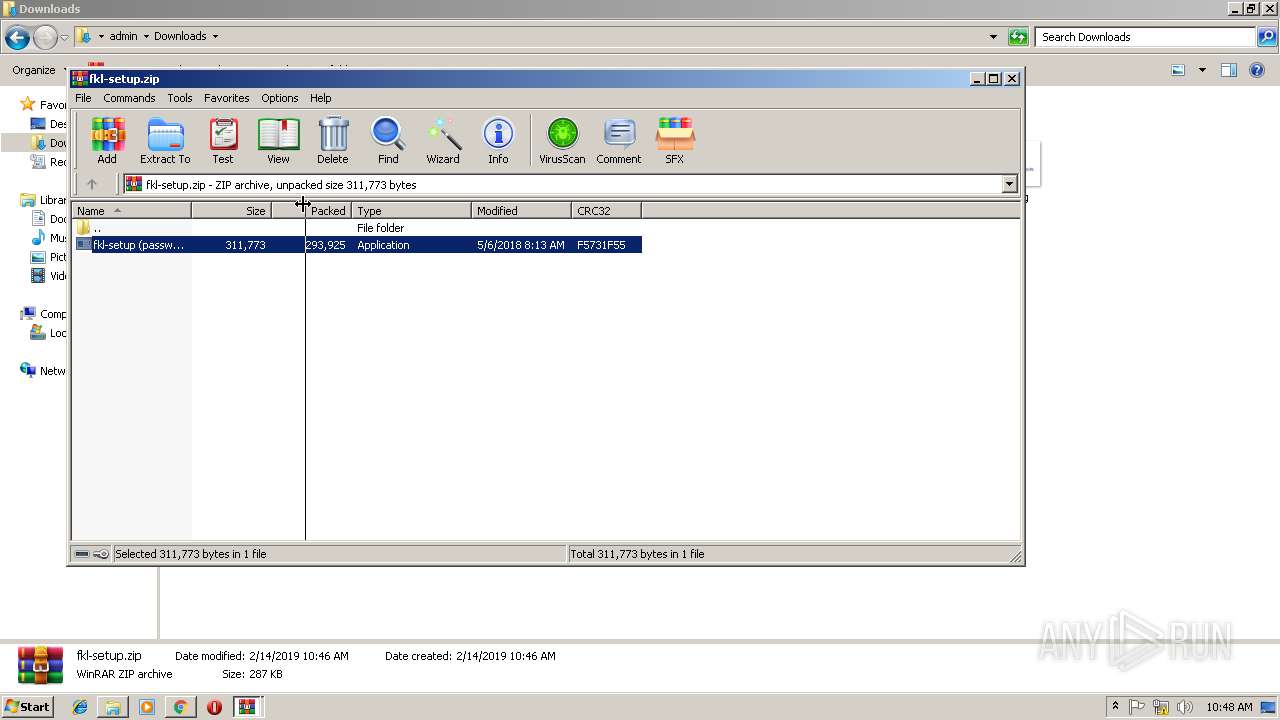Viewport: 1280px width, 720px height.
Task: Sort by the Size column header
Action: coord(231,211)
